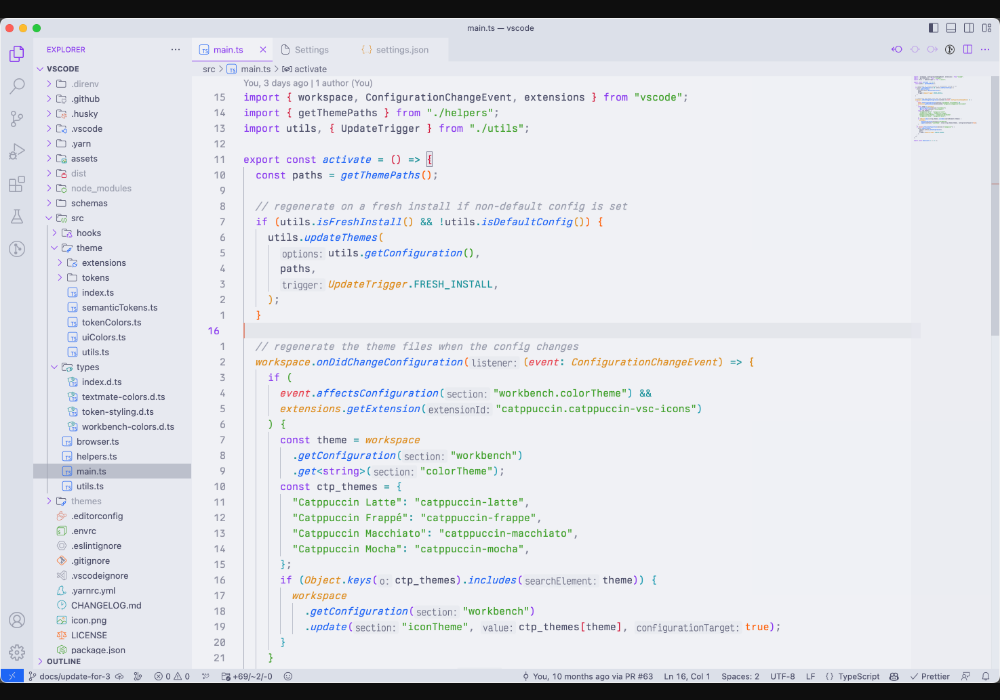The image size is (1000, 700).
Task: Open the Run and Debug icon
Action: click(x=16, y=152)
